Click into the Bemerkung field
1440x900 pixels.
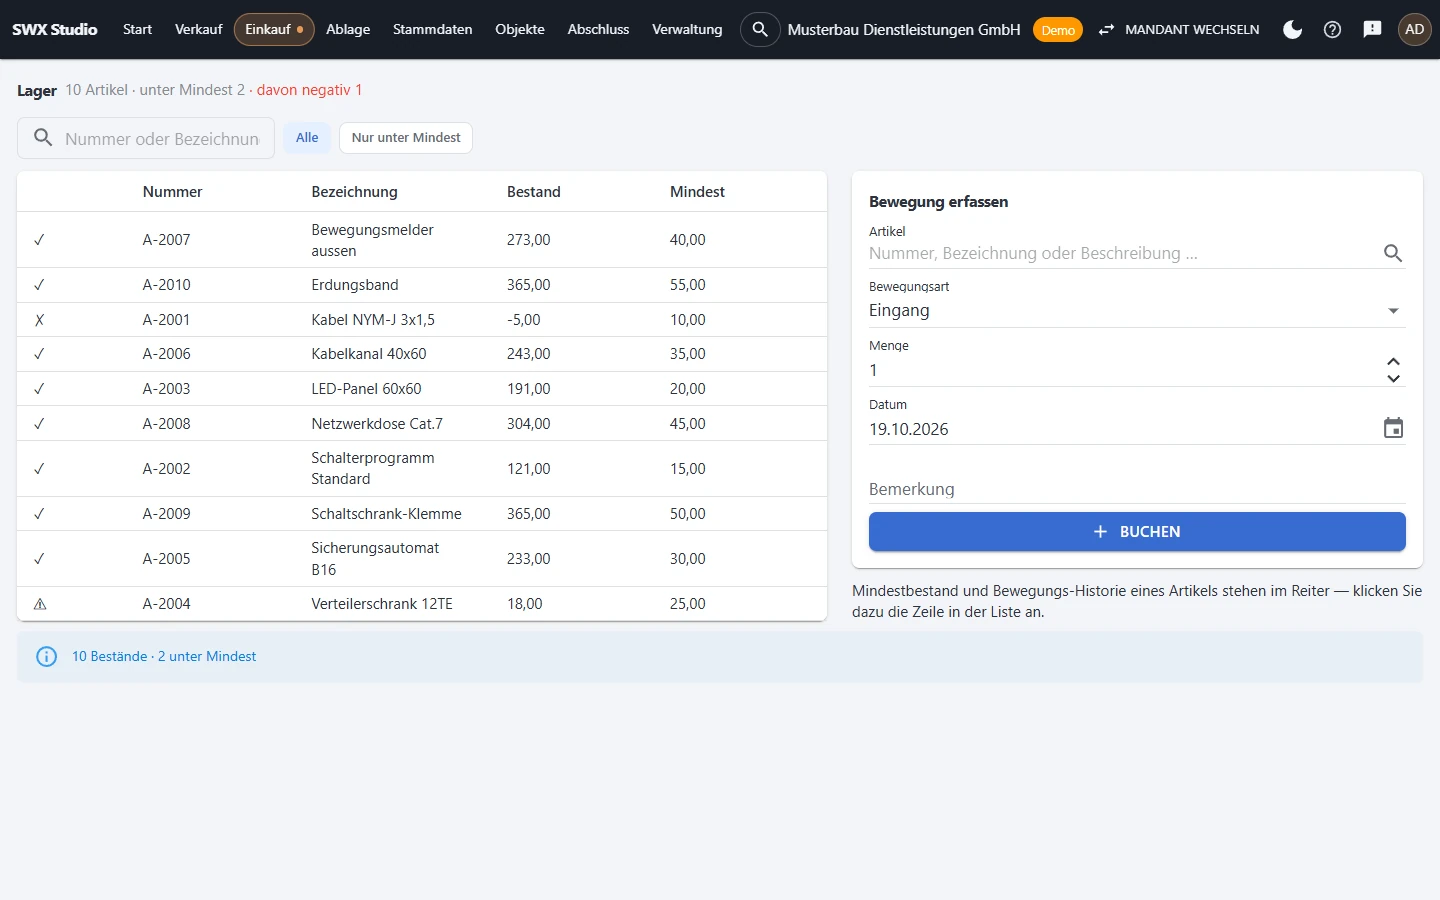1137,489
